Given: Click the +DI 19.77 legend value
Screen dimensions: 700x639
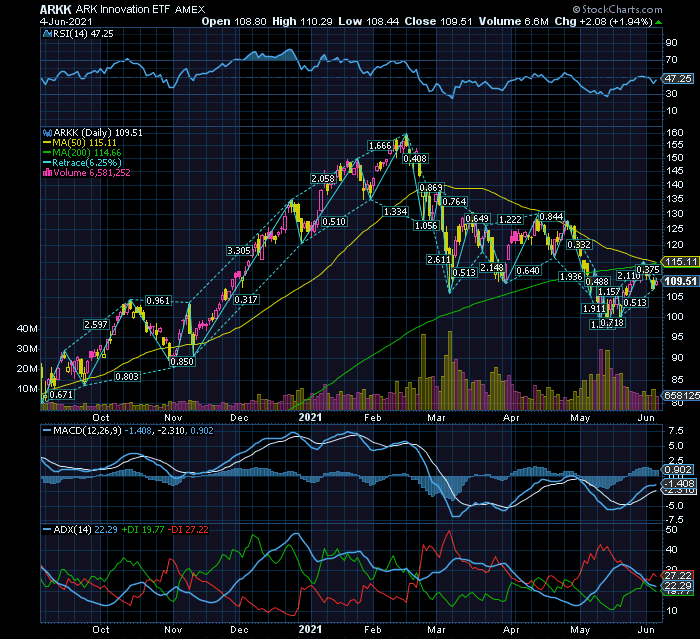Looking at the screenshot, I should [143, 530].
